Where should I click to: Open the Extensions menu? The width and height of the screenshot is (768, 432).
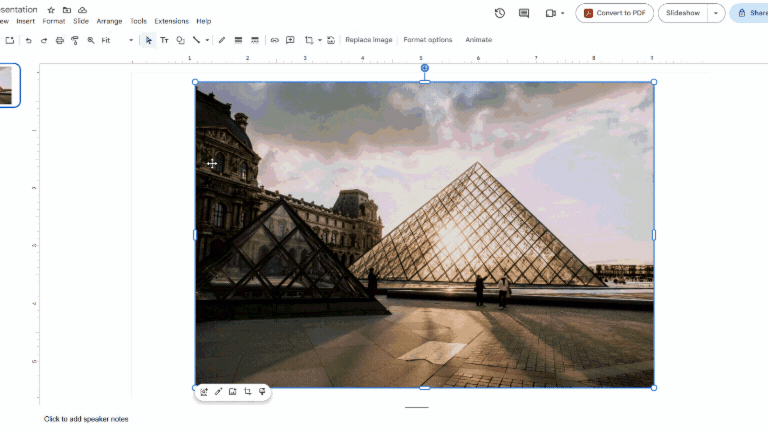pos(171,21)
